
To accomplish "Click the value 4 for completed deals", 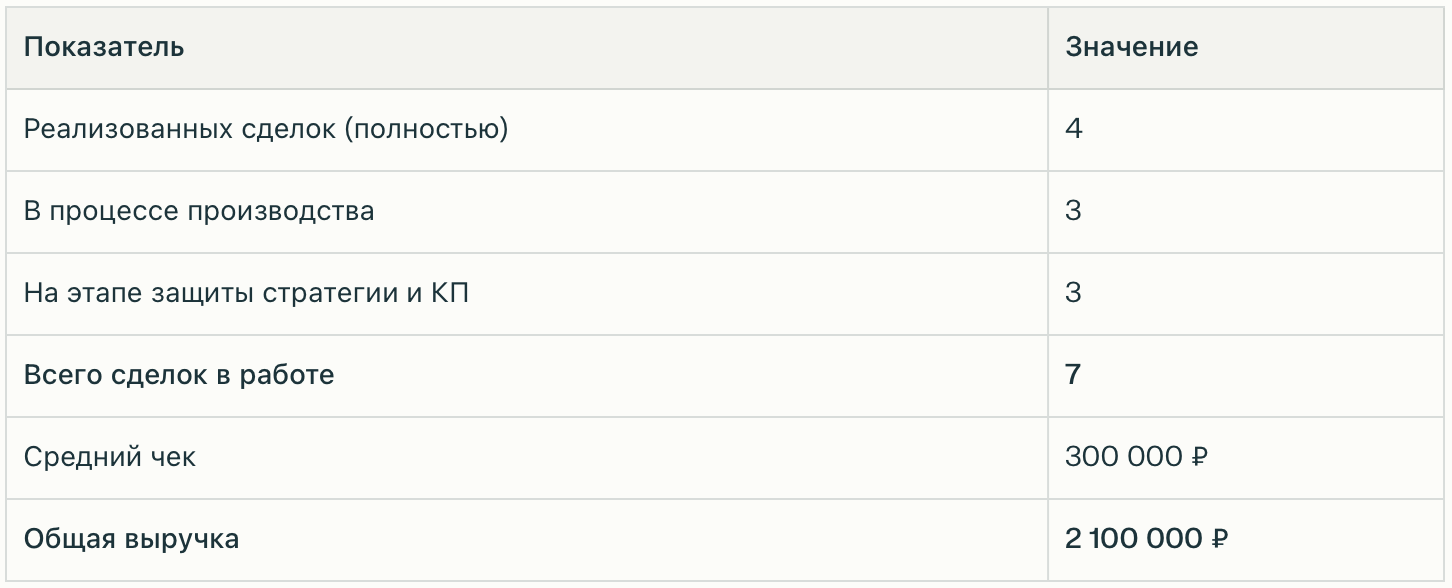I will [1074, 129].
